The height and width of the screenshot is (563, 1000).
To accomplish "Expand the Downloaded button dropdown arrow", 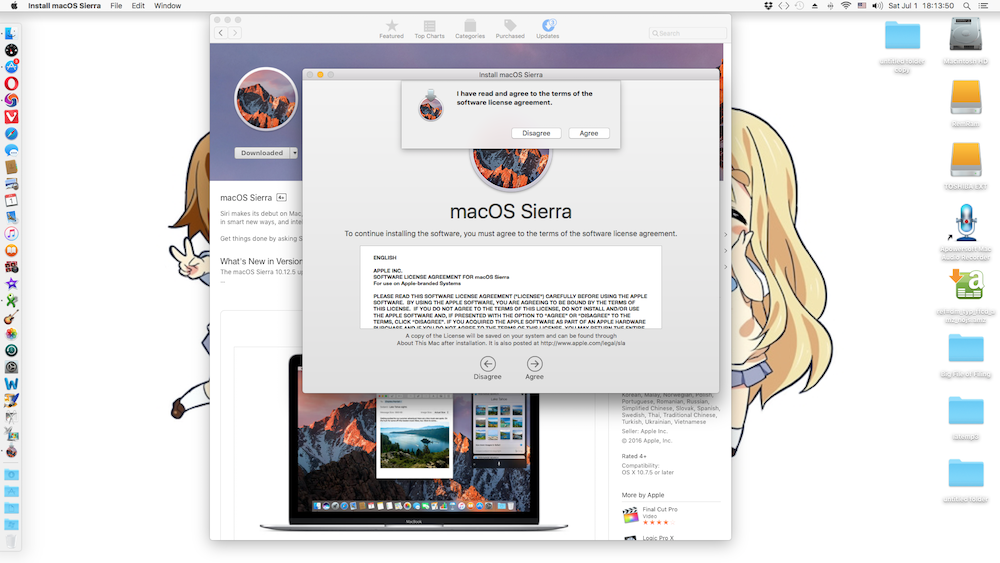I will tap(295, 153).
